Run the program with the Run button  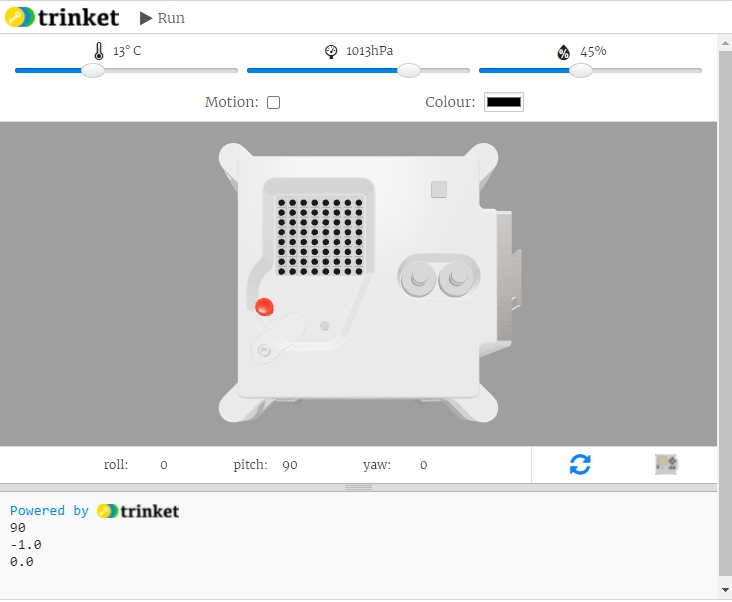(x=162, y=18)
